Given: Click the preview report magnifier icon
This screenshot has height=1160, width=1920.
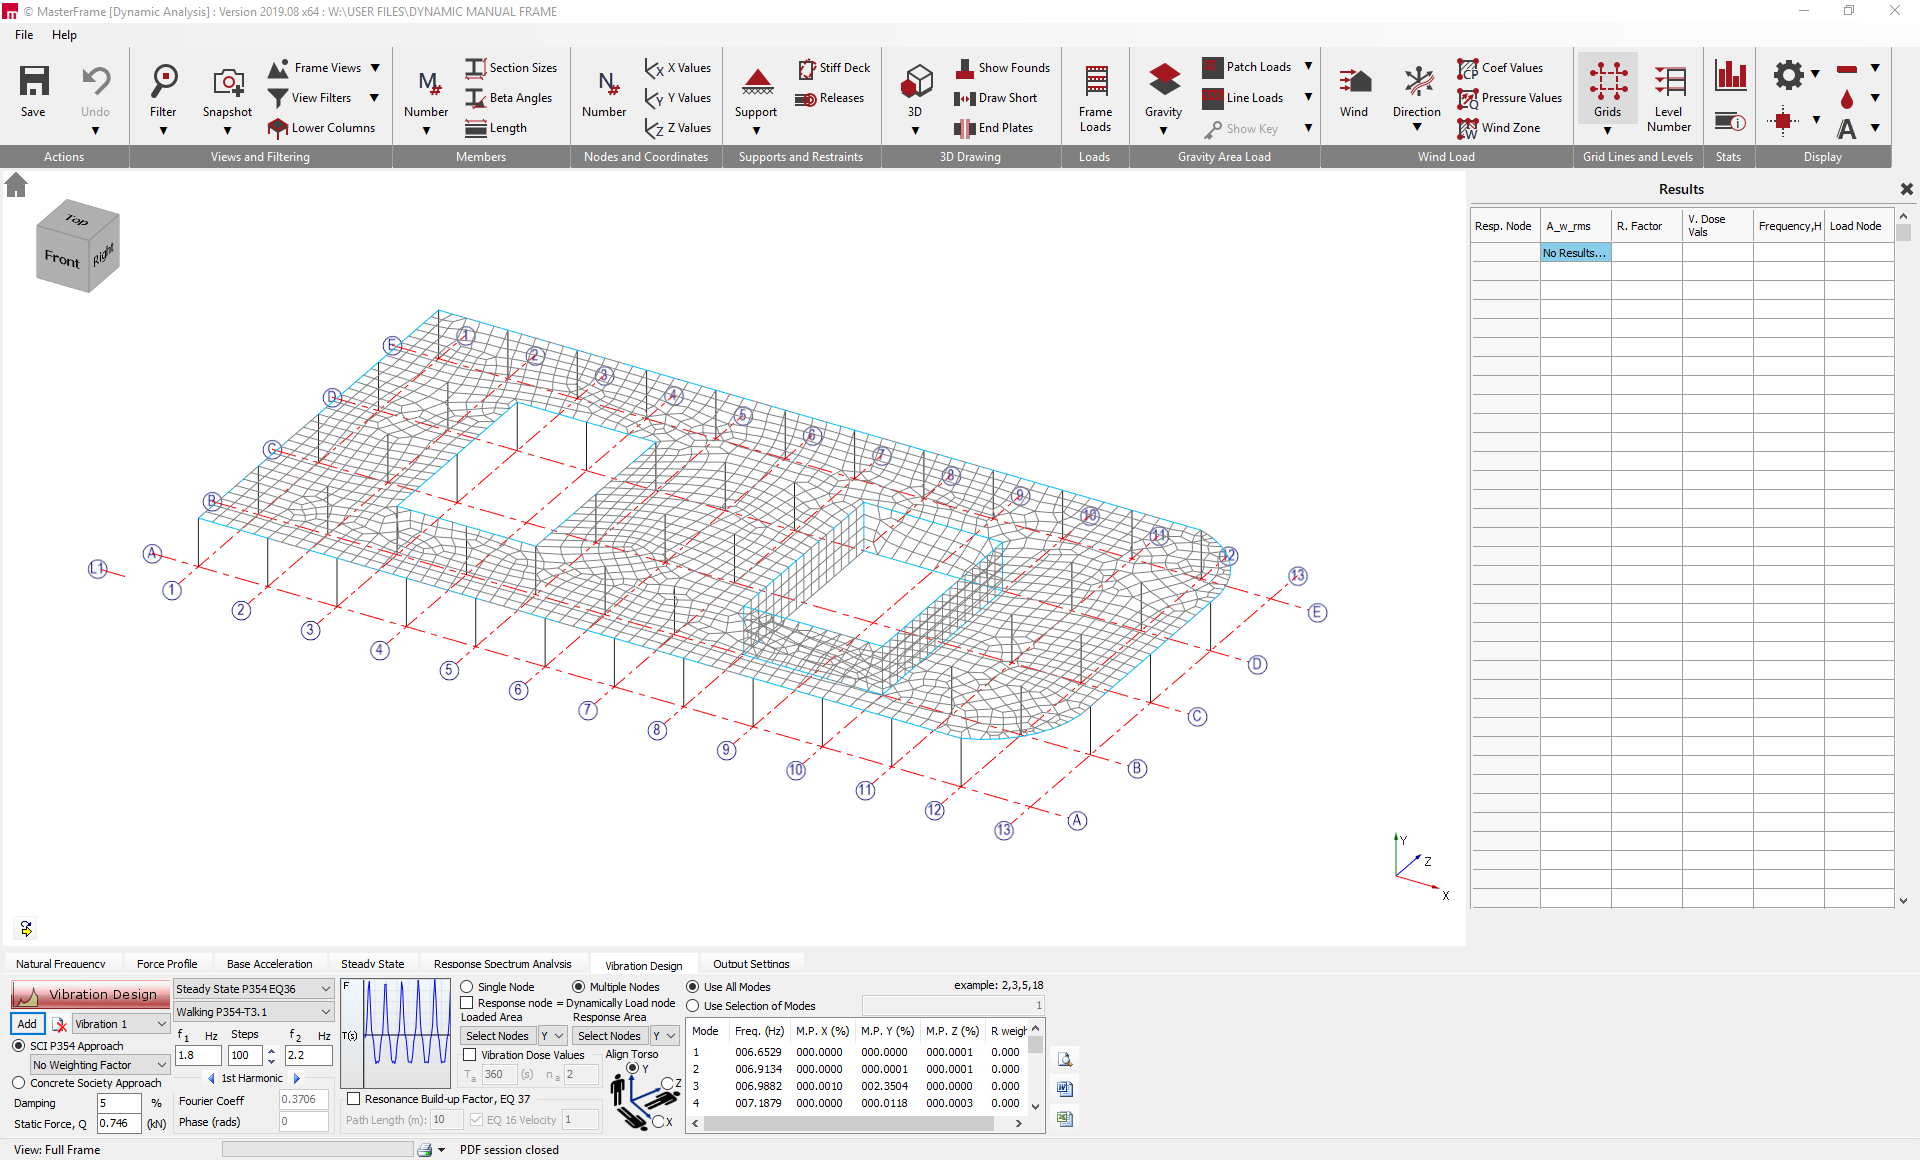Looking at the screenshot, I should click(1065, 1060).
